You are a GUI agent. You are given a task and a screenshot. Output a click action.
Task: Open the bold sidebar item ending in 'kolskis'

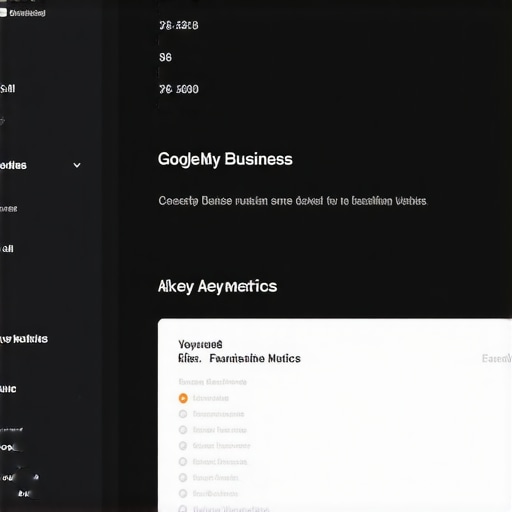click(24, 339)
